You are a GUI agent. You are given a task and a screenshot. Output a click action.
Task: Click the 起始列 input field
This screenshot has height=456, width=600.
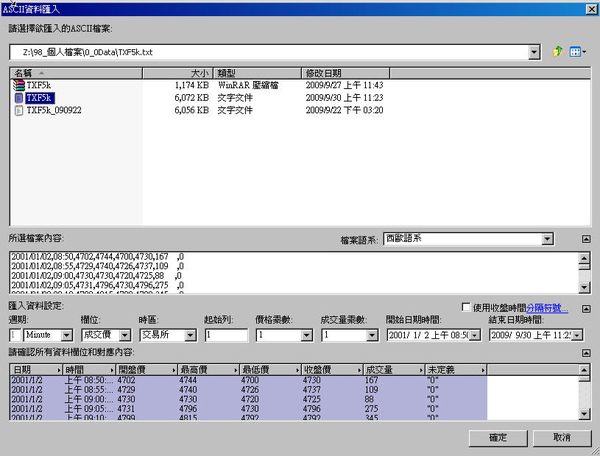(x=226, y=335)
